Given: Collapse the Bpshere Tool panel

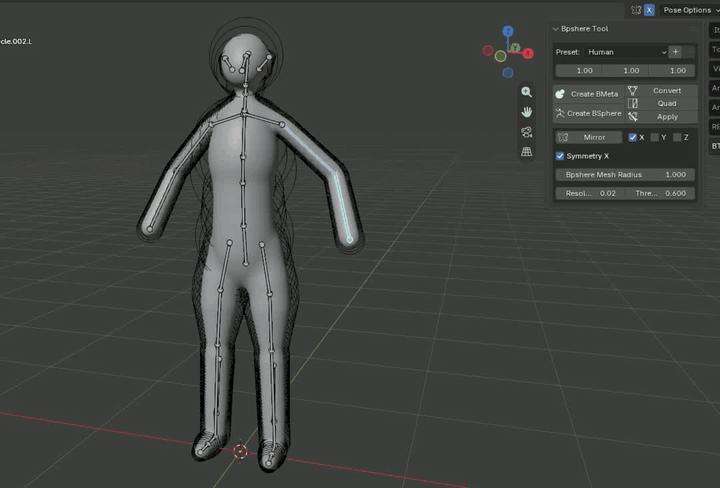Looking at the screenshot, I should pyautogui.click(x=556, y=29).
